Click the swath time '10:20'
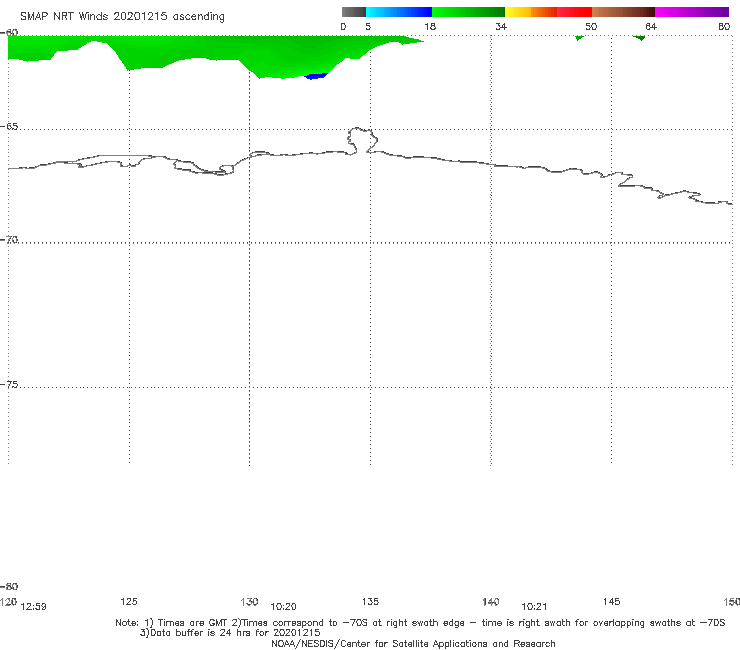The image size is (740, 650). (283, 607)
